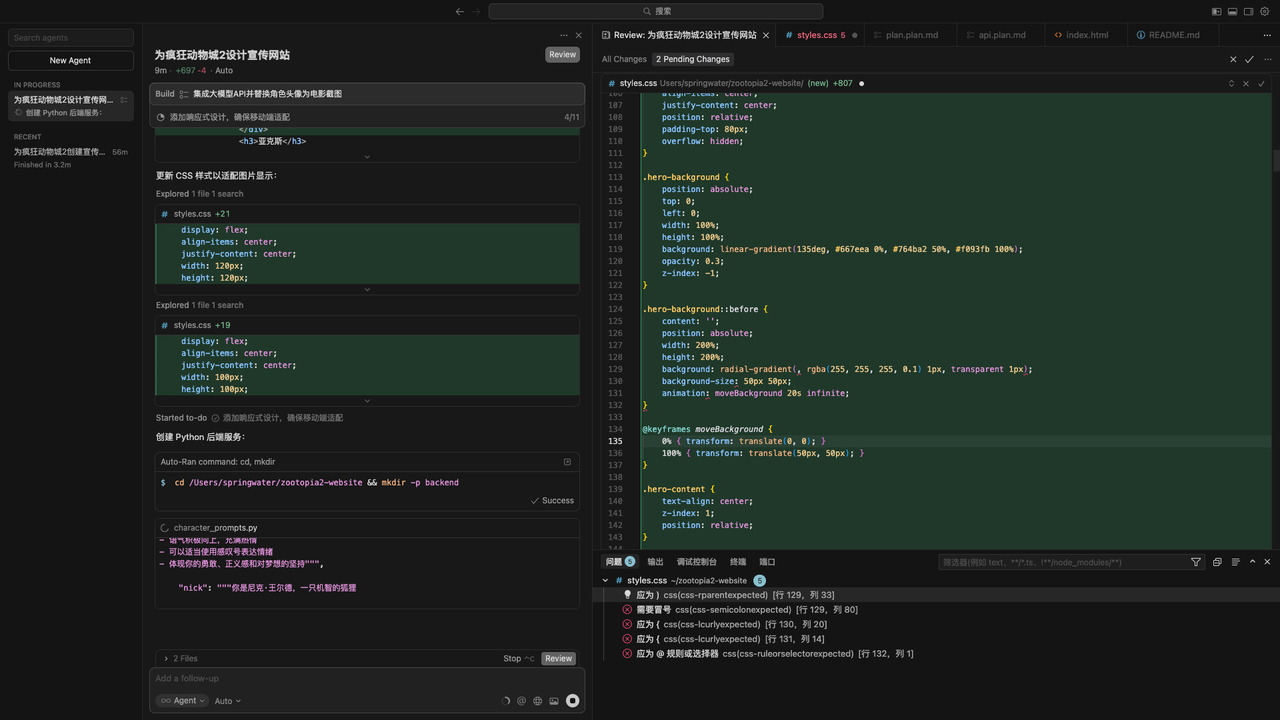Toggle the secondary sidebar layout icon

point(1248,11)
